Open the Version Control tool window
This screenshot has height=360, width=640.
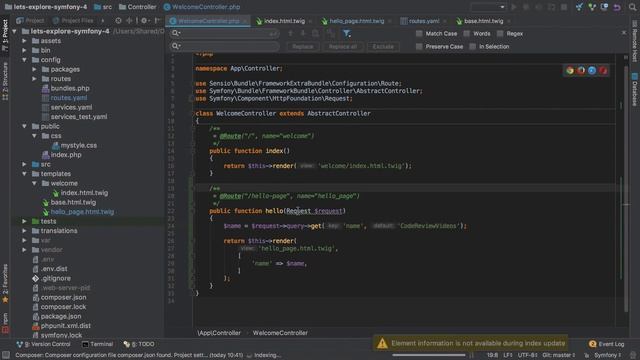coord(43,344)
